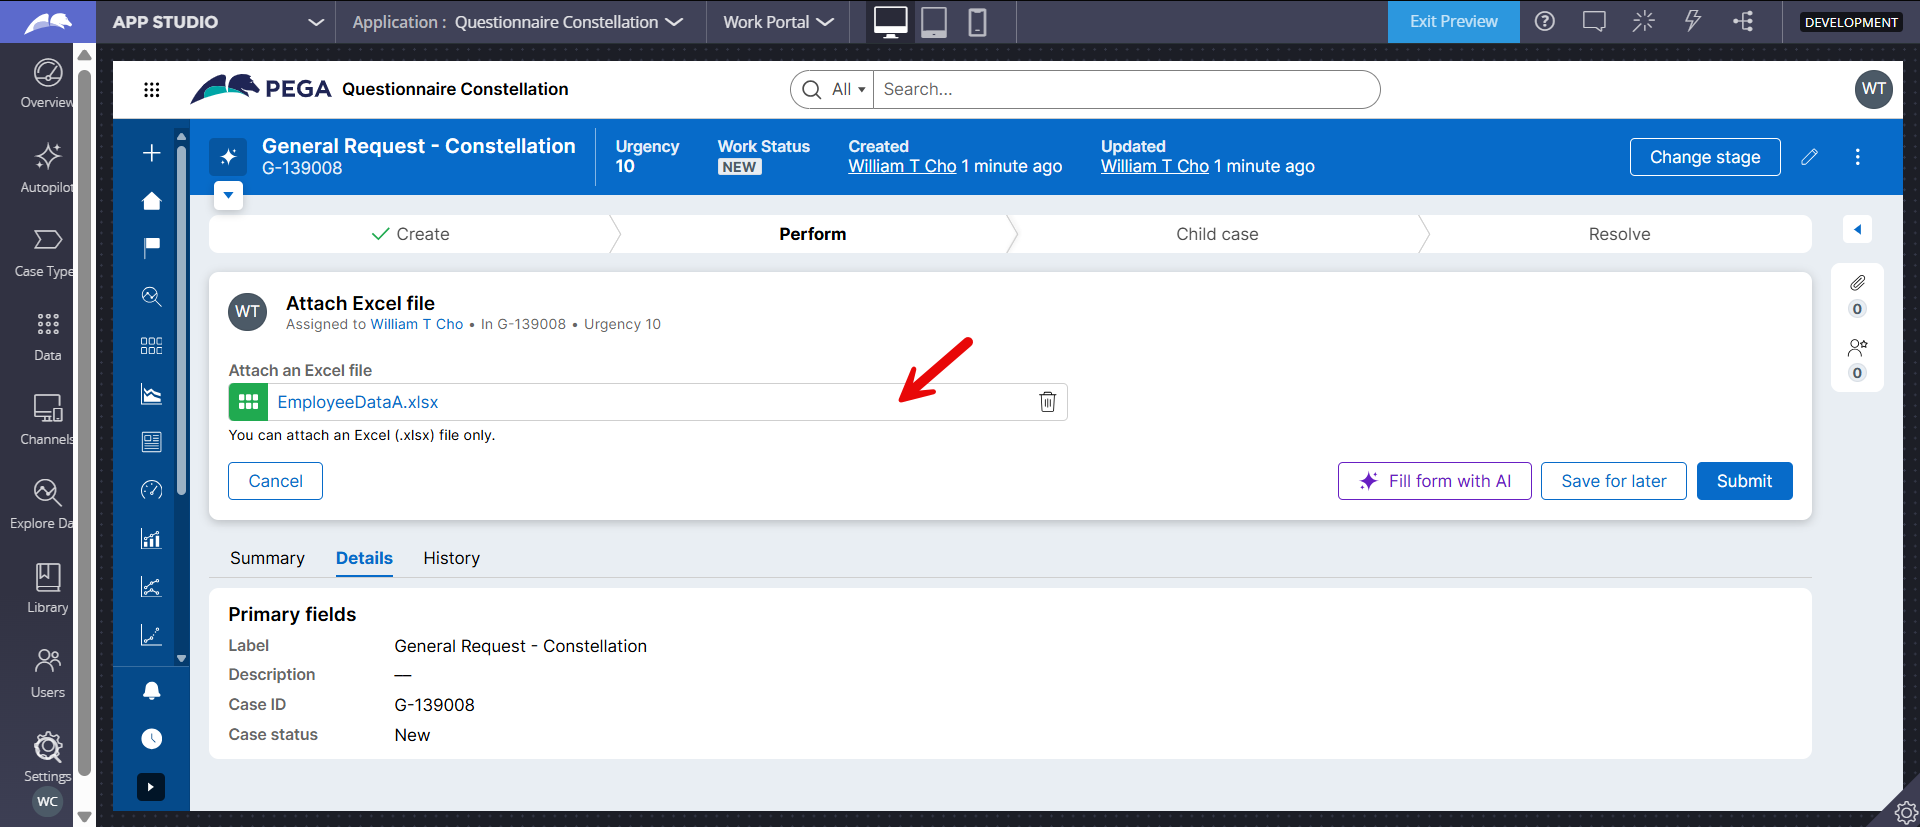The width and height of the screenshot is (1920, 827).
Task: Open the help question mark icon
Action: click(x=1545, y=21)
